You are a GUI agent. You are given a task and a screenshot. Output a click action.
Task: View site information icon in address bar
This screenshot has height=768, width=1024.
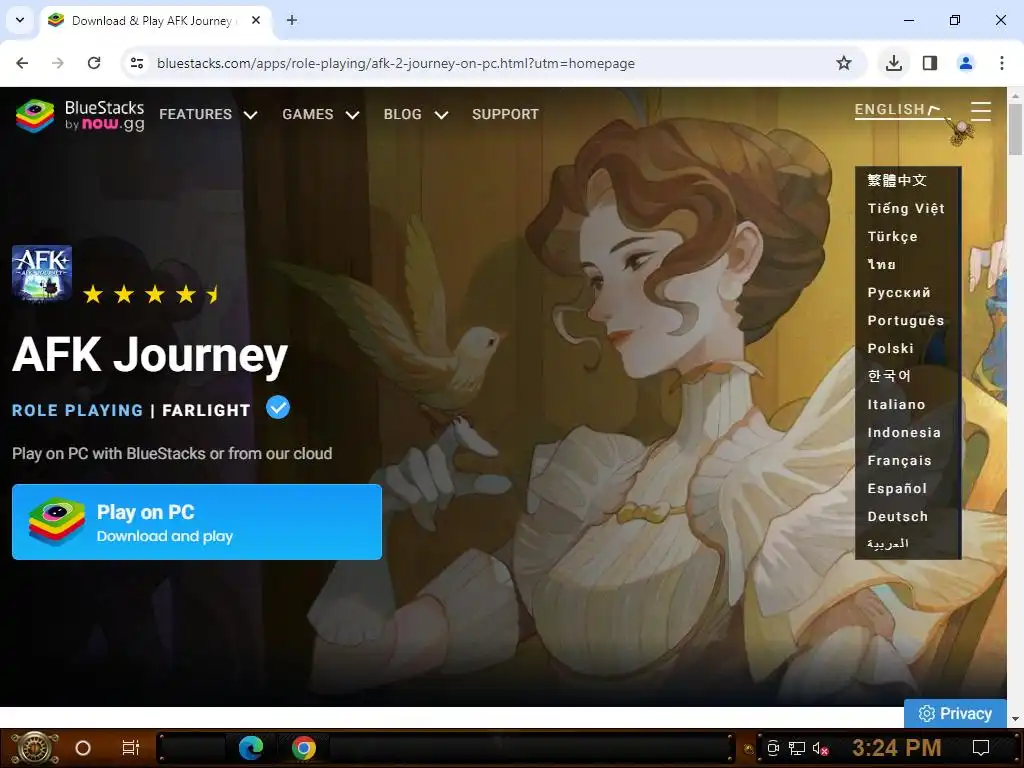tap(137, 63)
